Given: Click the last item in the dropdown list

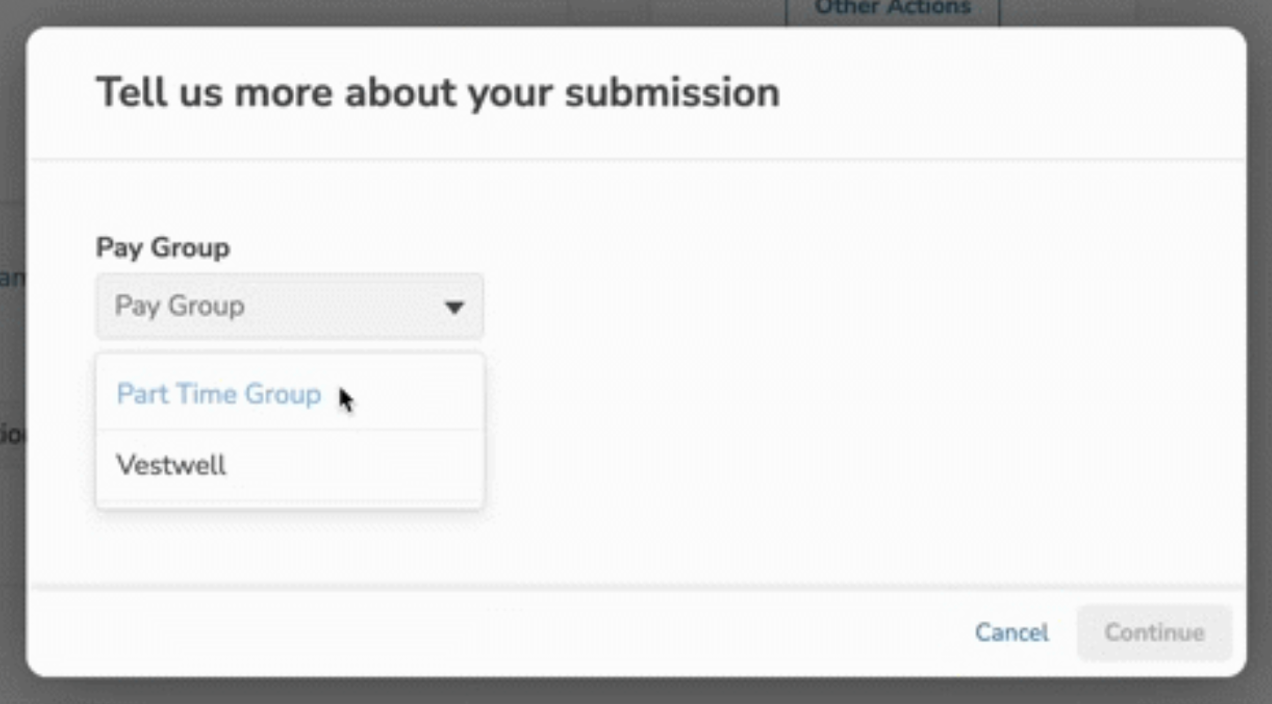Looking at the screenshot, I should click(172, 465).
